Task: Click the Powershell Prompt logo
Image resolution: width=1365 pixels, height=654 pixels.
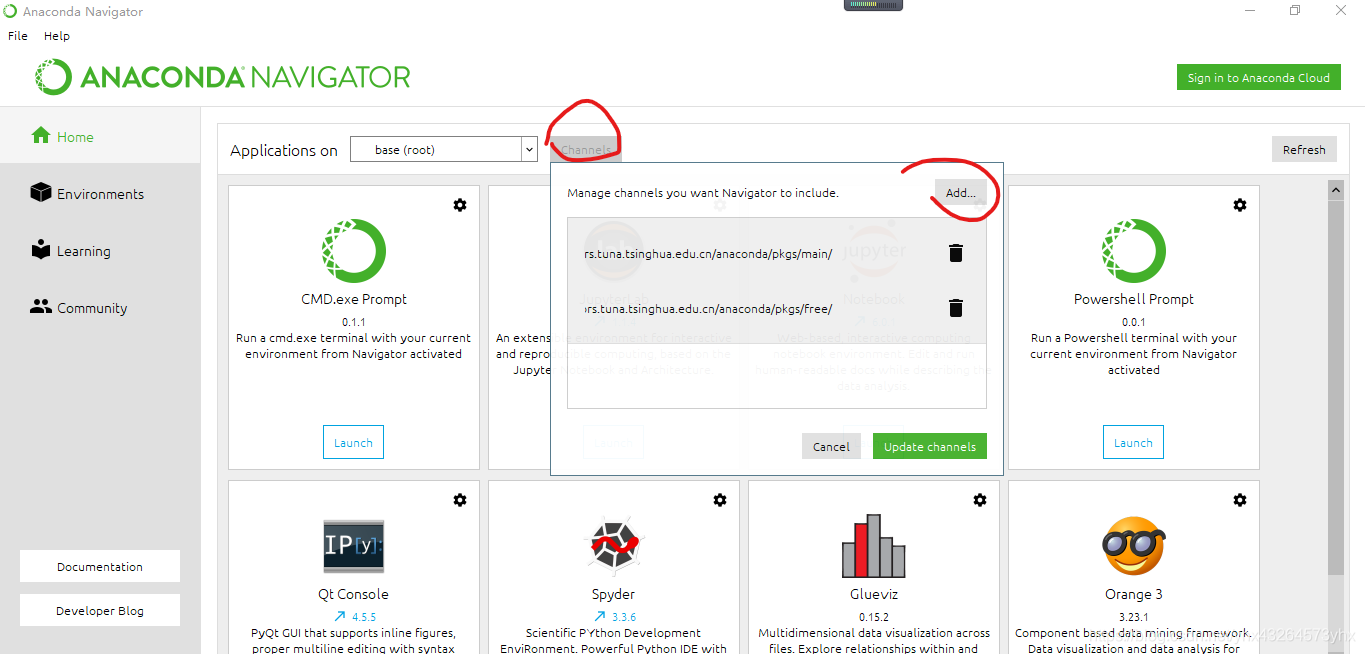Action: (x=1133, y=250)
